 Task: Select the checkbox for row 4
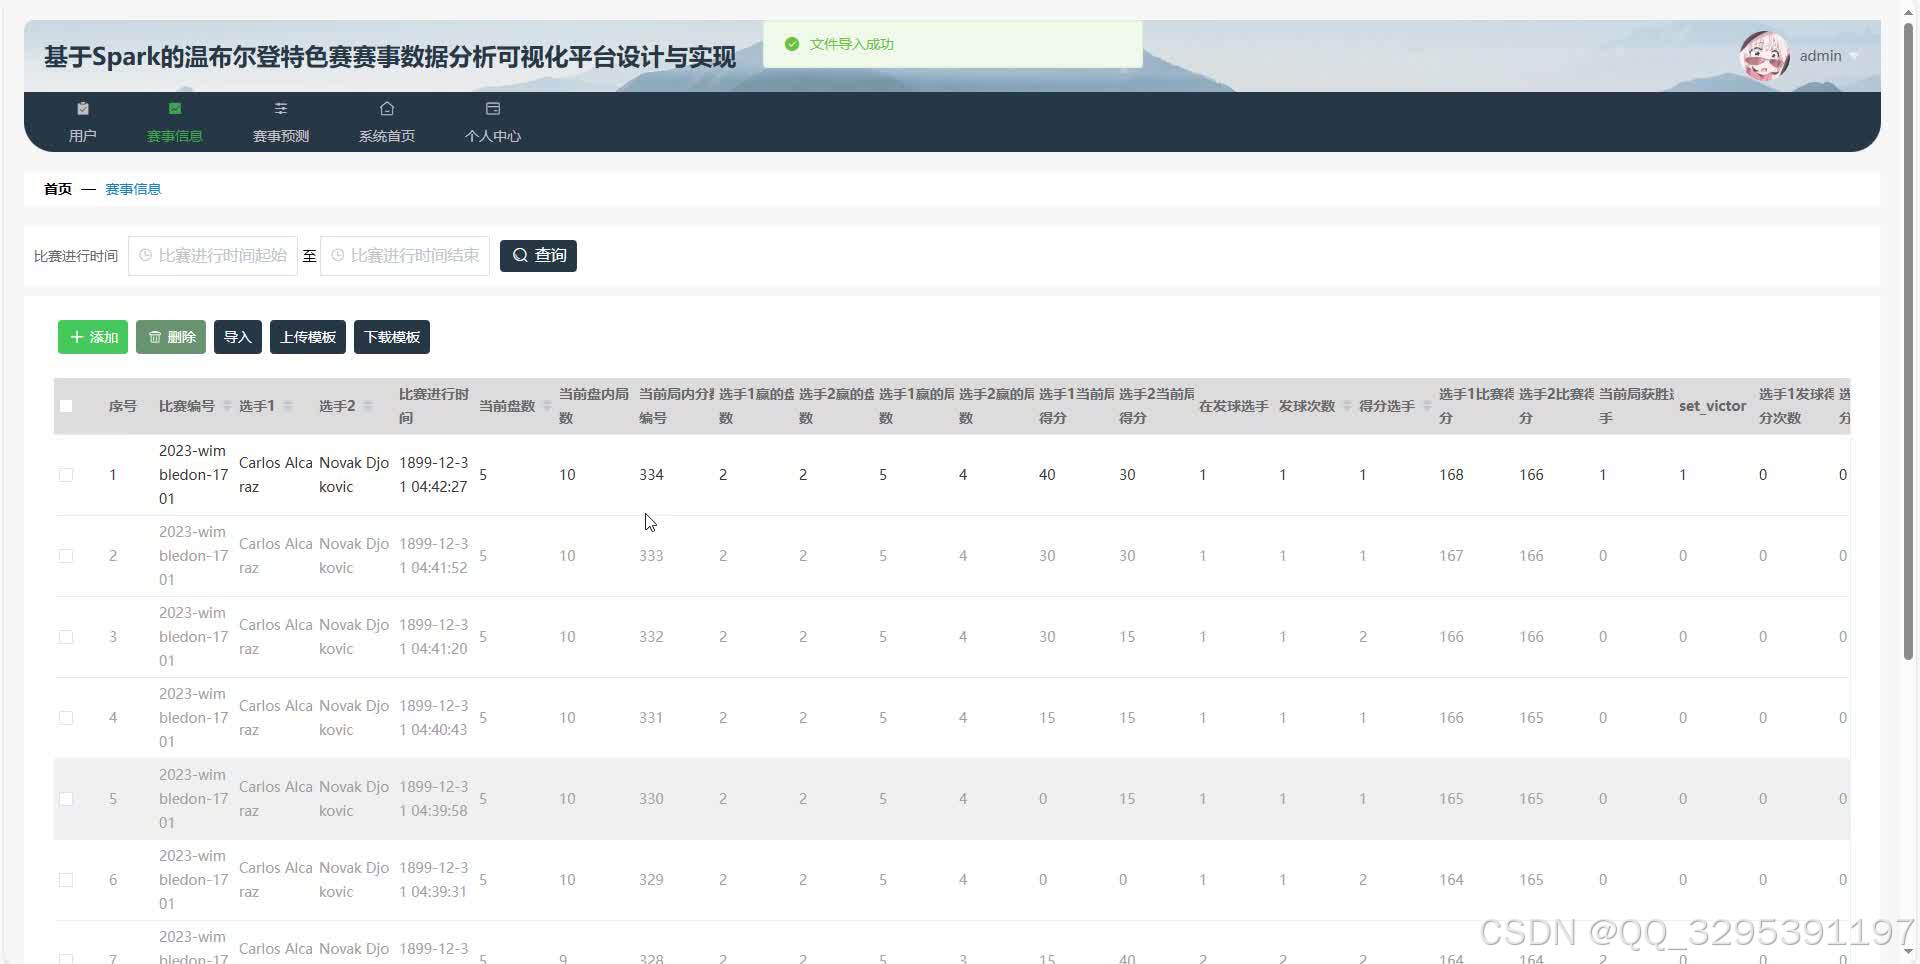pos(66,718)
